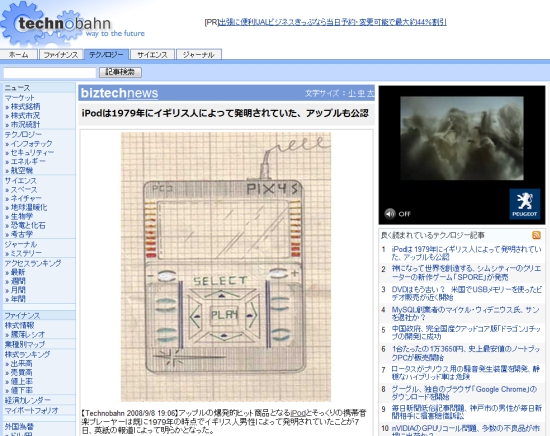Viewport: 550px width, 436px height.
Task: Open 市況統計 sidebar link
Action: tap(25, 125)
